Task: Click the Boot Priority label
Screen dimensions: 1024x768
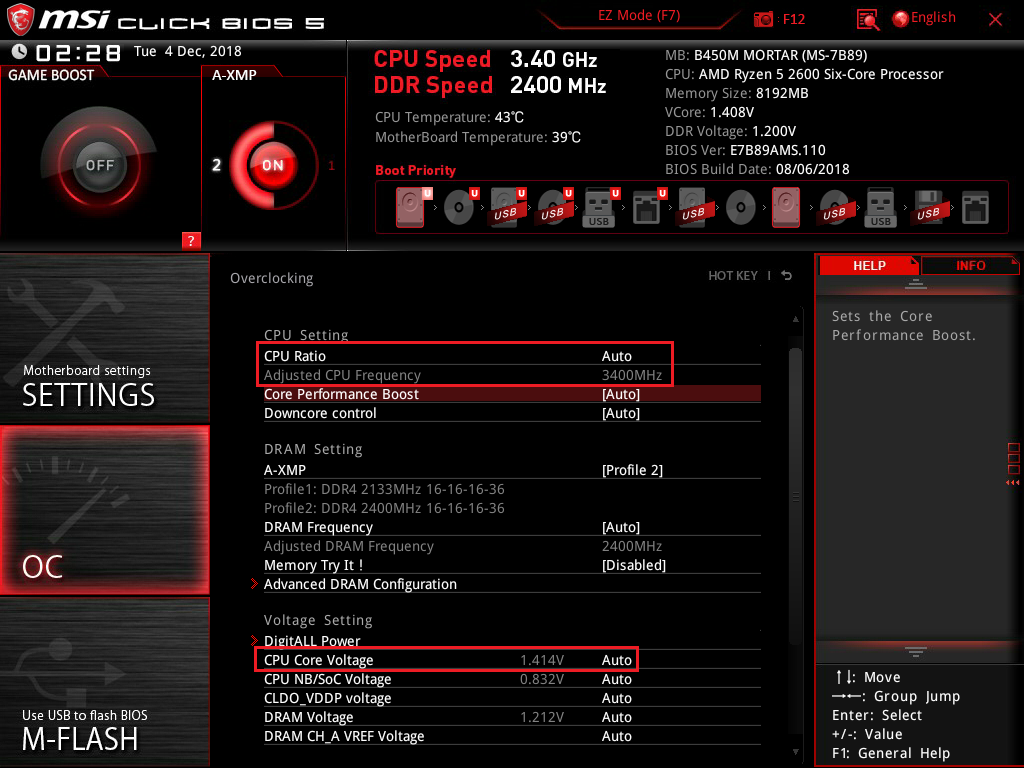Action: 415,170
